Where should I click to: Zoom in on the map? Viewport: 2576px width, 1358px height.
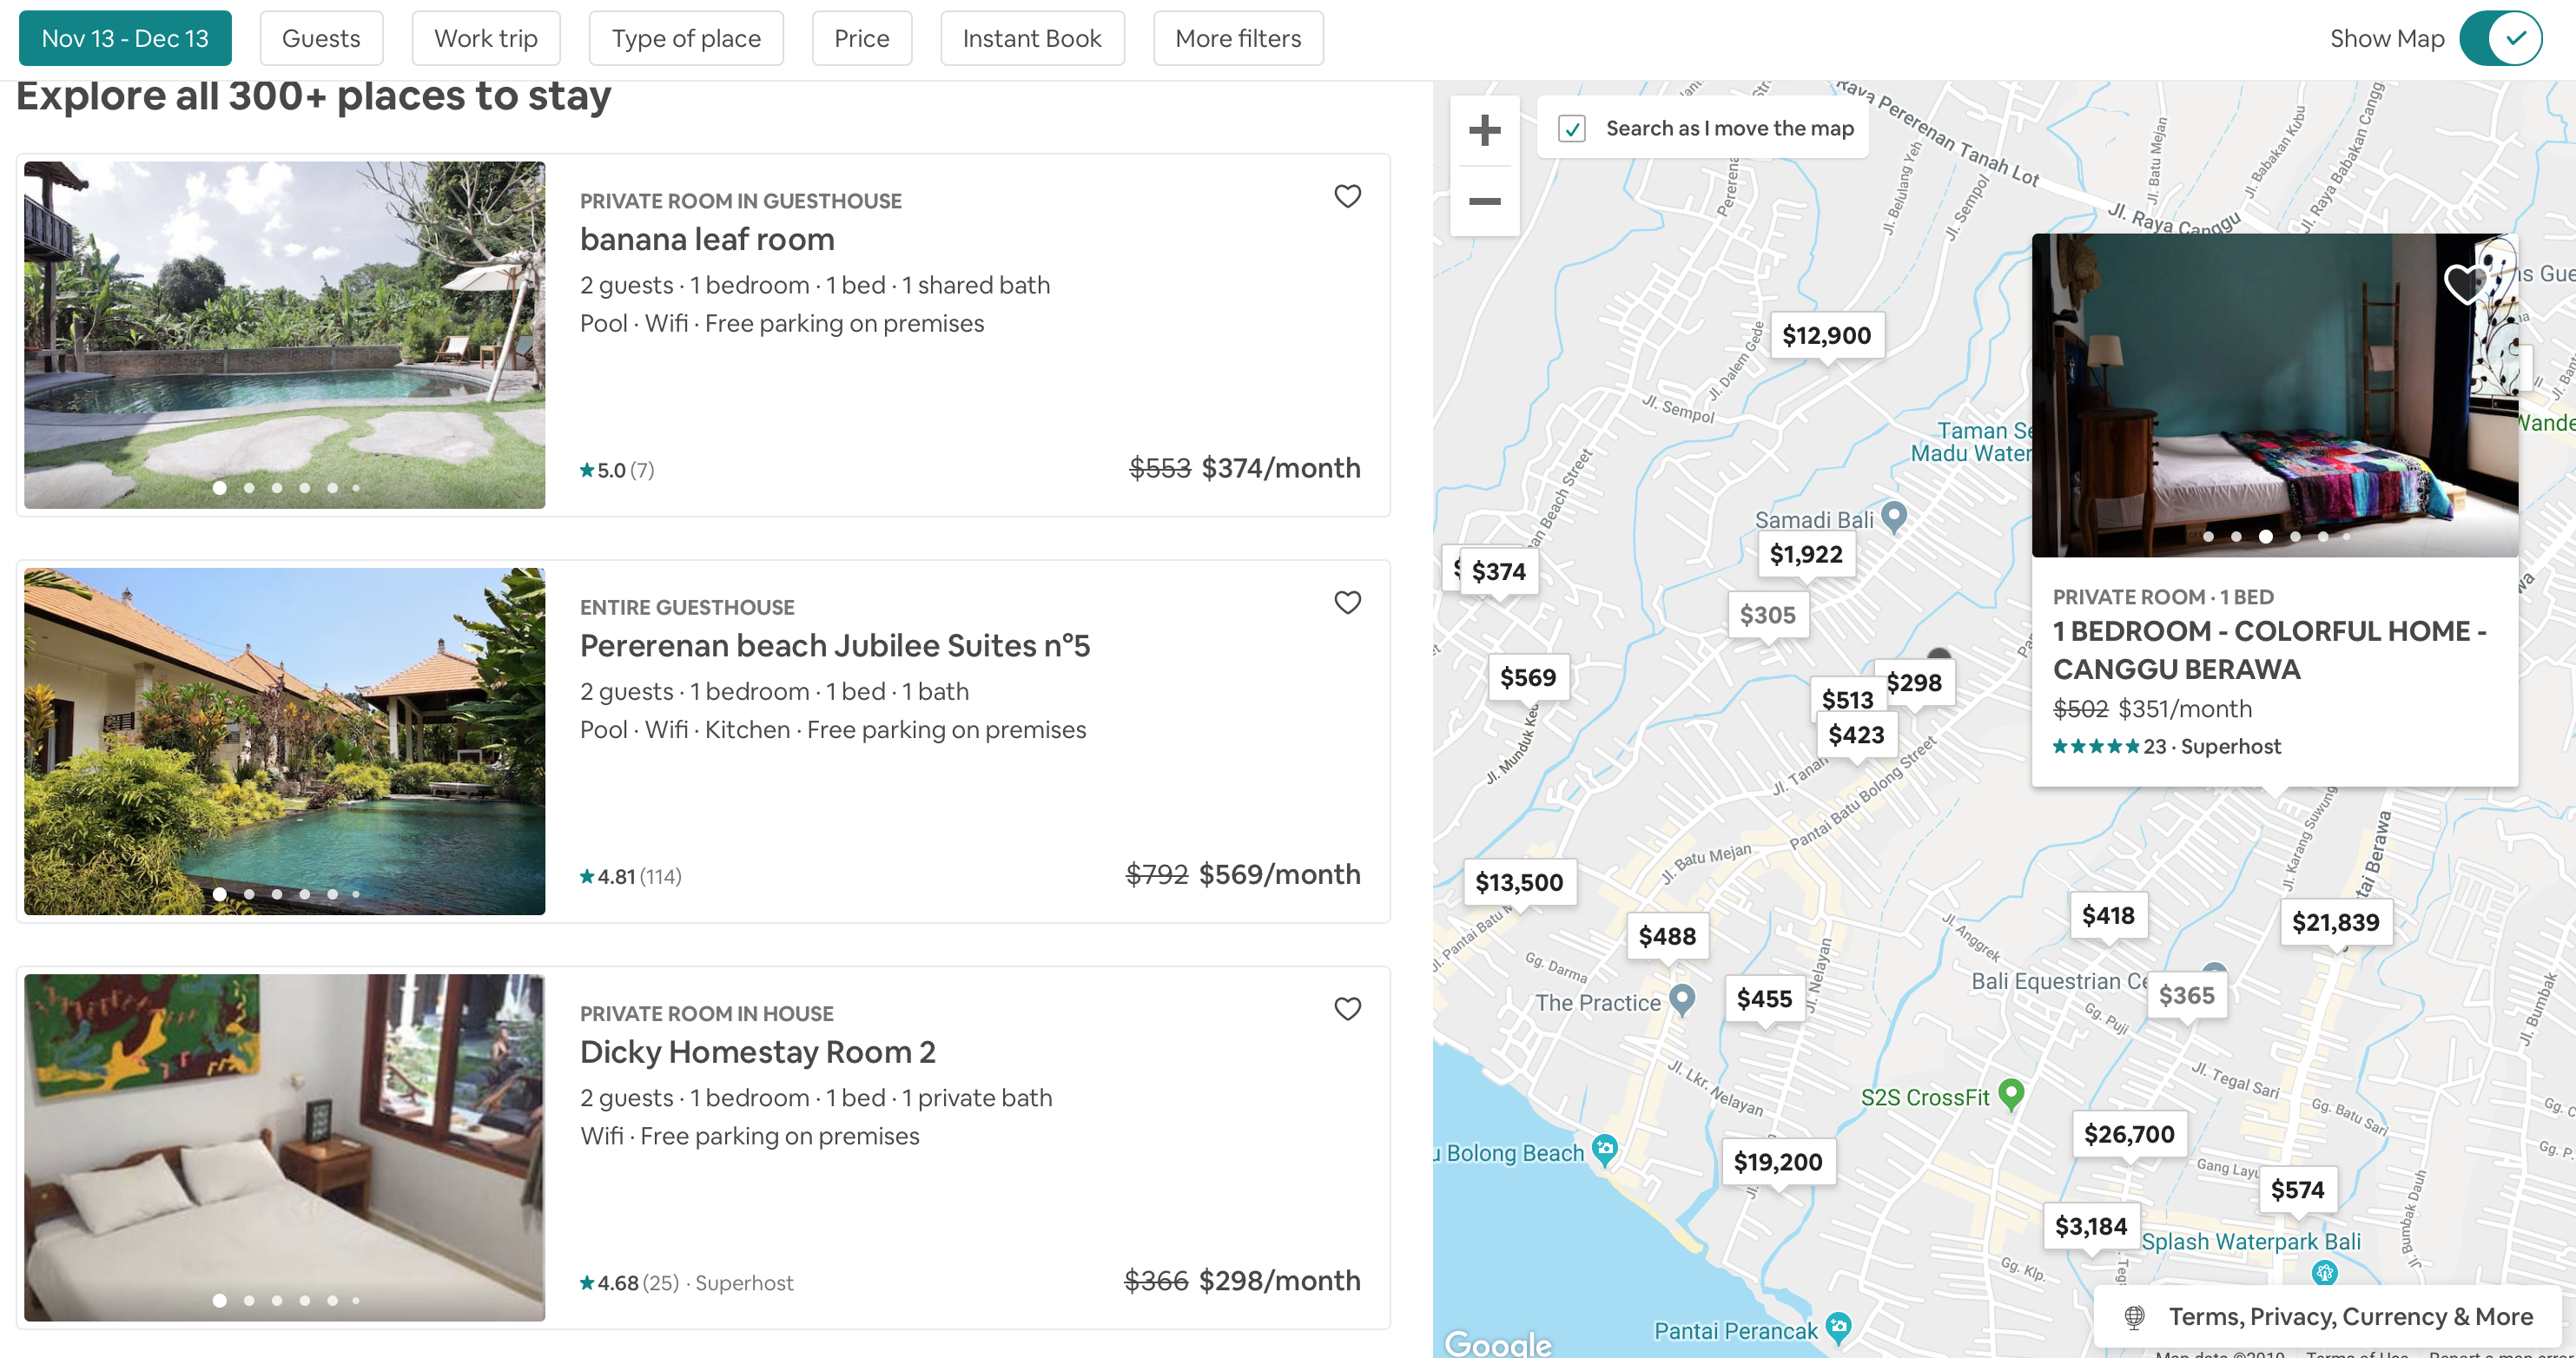coord(1484,130)
